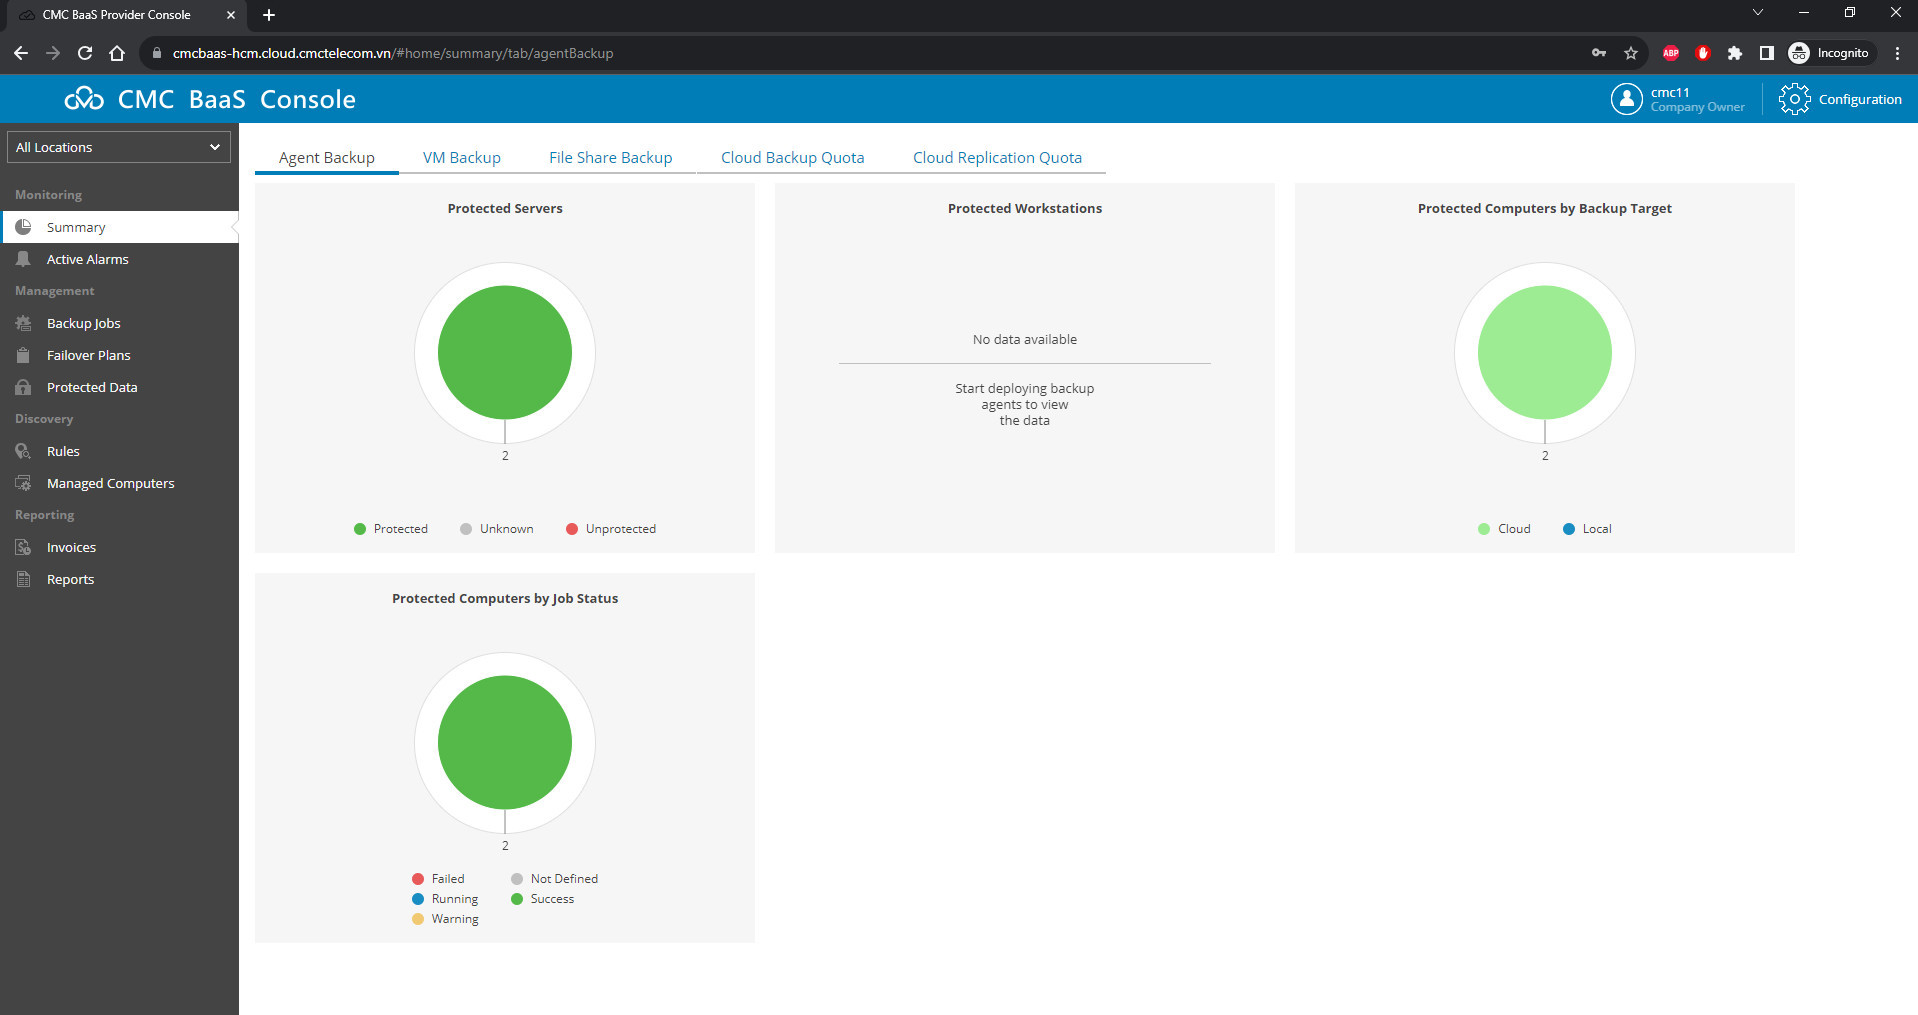Toggle the Protected legend item

(x=391, y=529)
